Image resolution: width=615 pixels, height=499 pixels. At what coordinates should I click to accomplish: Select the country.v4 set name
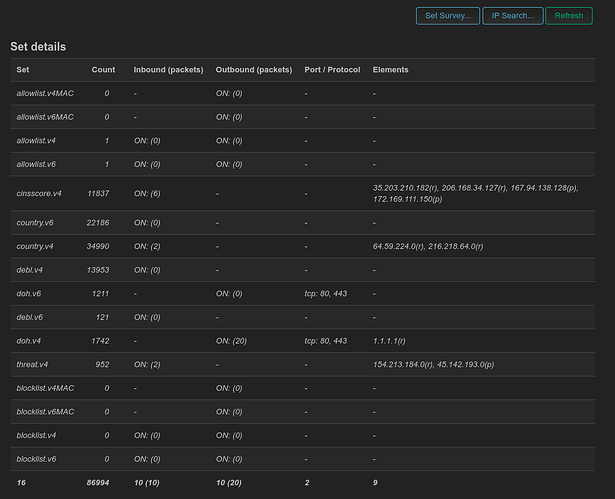click(x=35, y=246)
